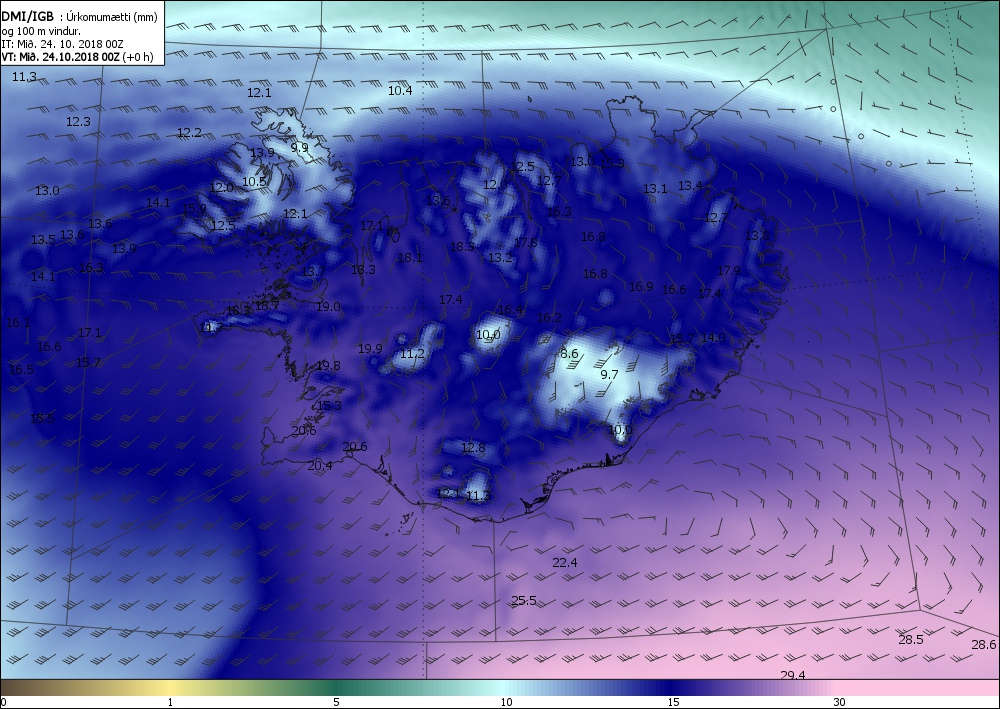Click the 16.1 value at the left edge

coord(18,323)
